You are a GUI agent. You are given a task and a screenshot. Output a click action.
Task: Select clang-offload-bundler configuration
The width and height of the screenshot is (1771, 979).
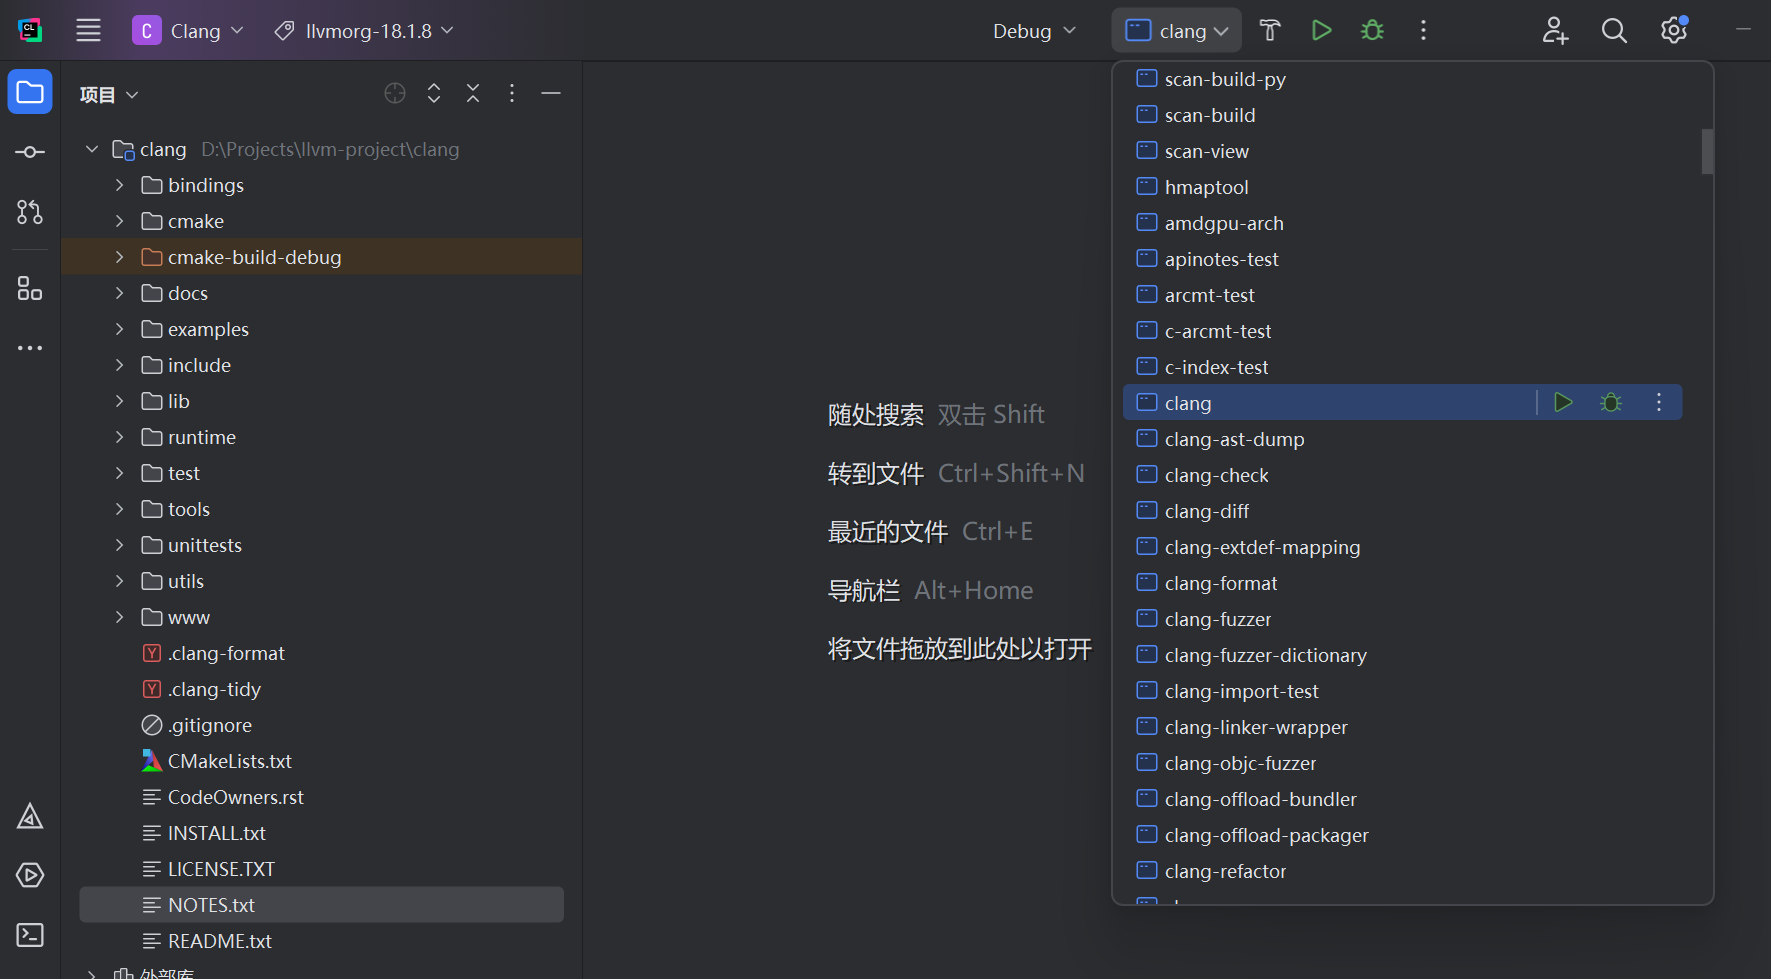click(x=1403, y=799)
